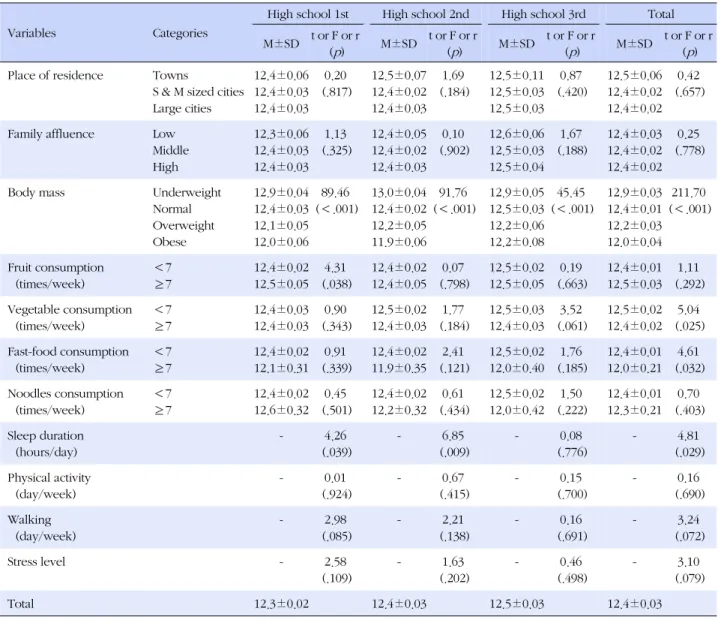Viewport: 724px width, 620px height.
Task: Click the value 1.69 in Place of residence
Action: [453, 75]
